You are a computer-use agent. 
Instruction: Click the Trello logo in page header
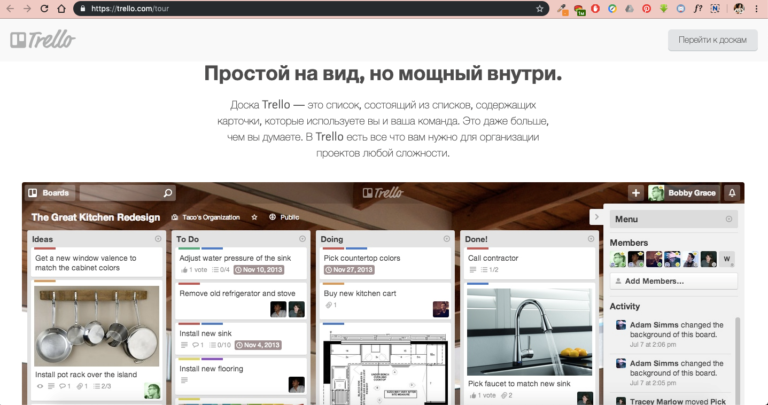click(43, 40)
